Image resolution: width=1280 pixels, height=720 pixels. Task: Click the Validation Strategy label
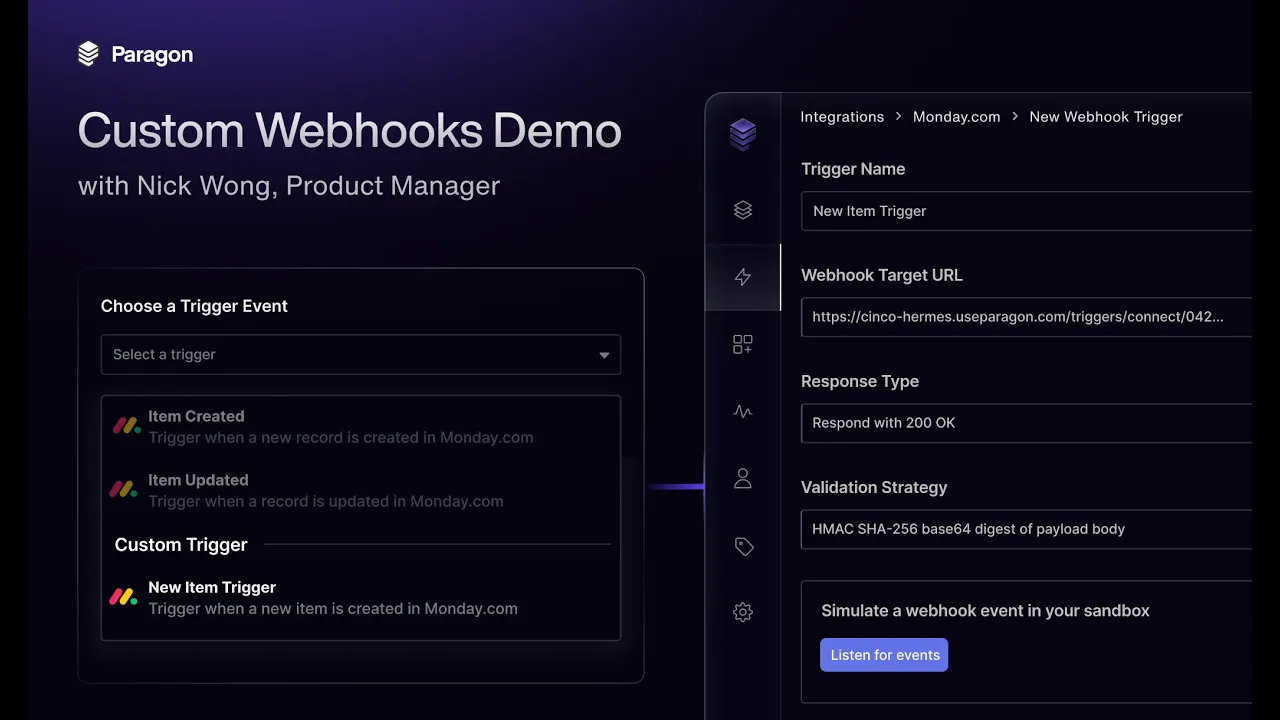[874, 487]
